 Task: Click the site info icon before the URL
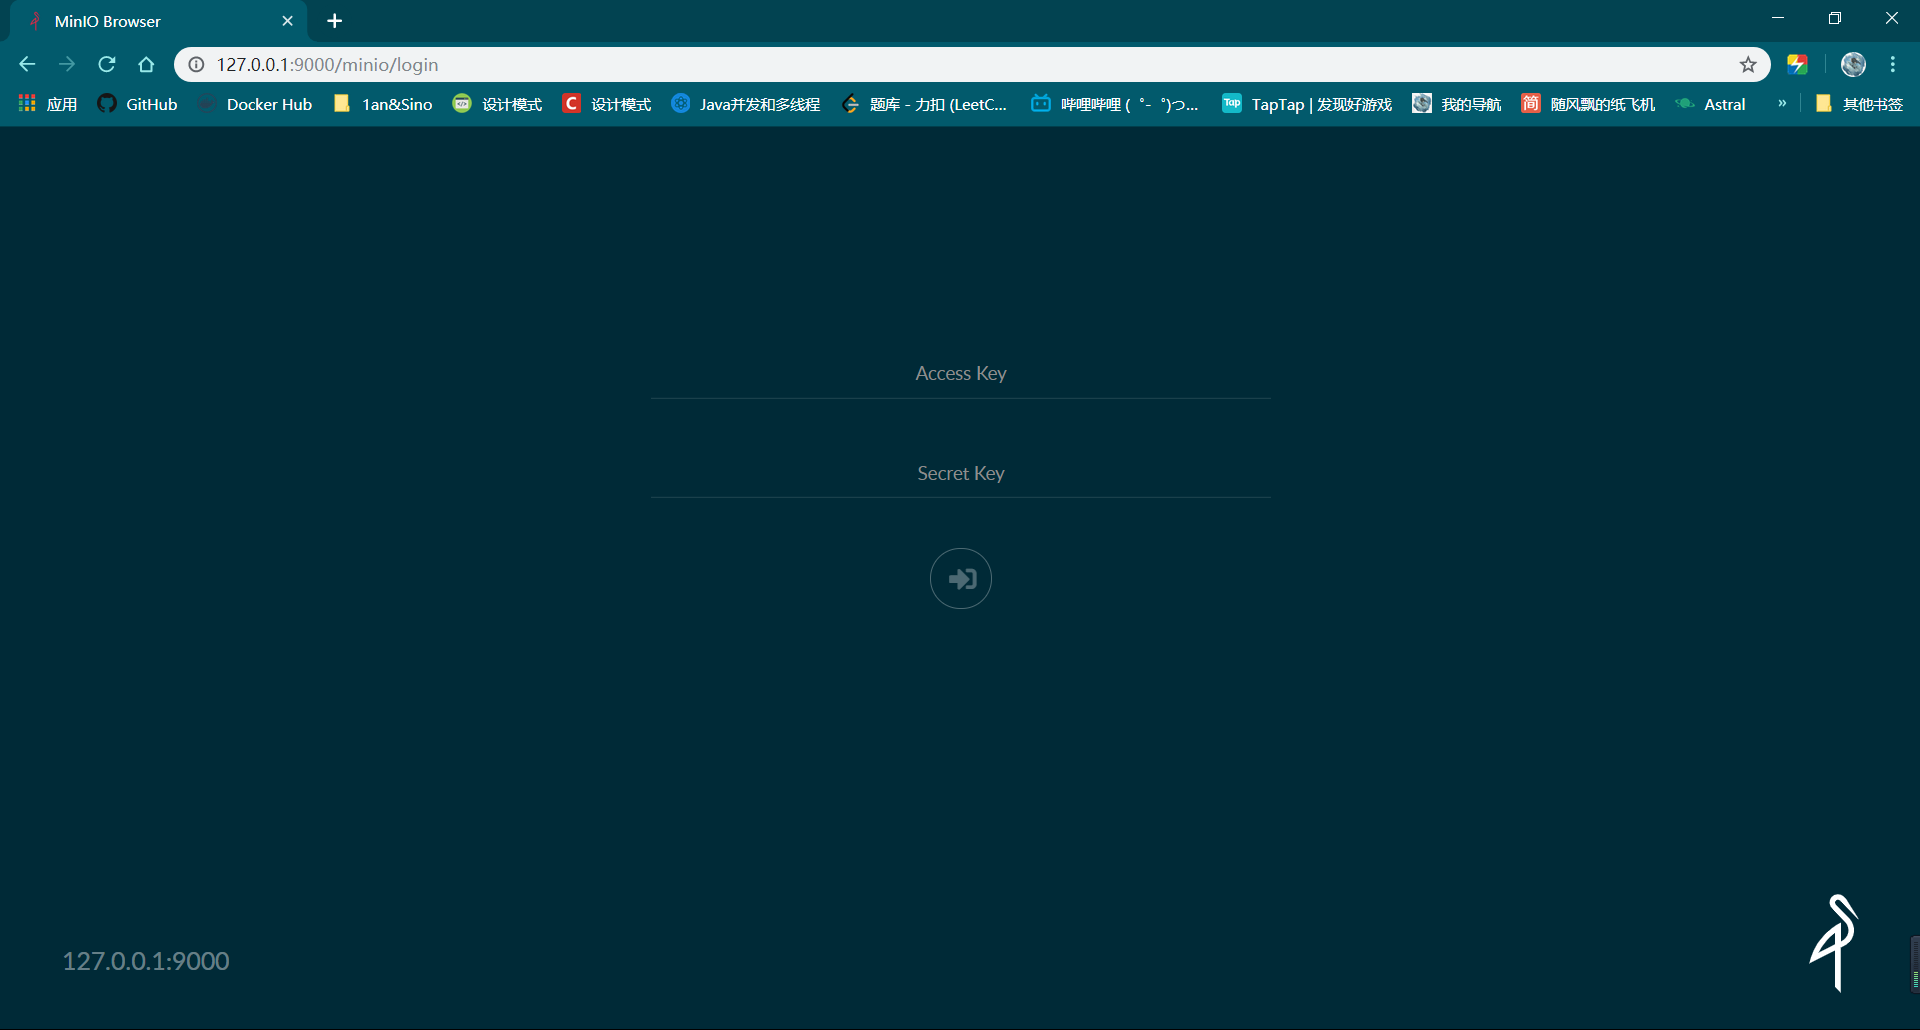click(196, 64)
